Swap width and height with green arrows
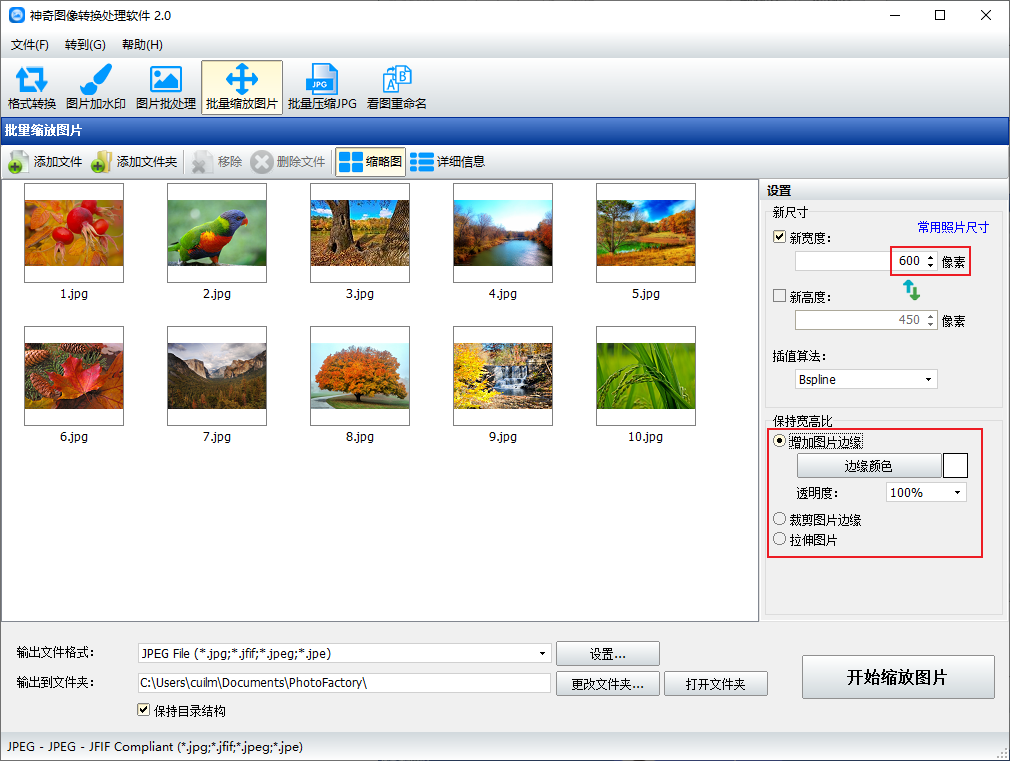The image size is (1010, 761). [911, 290]
